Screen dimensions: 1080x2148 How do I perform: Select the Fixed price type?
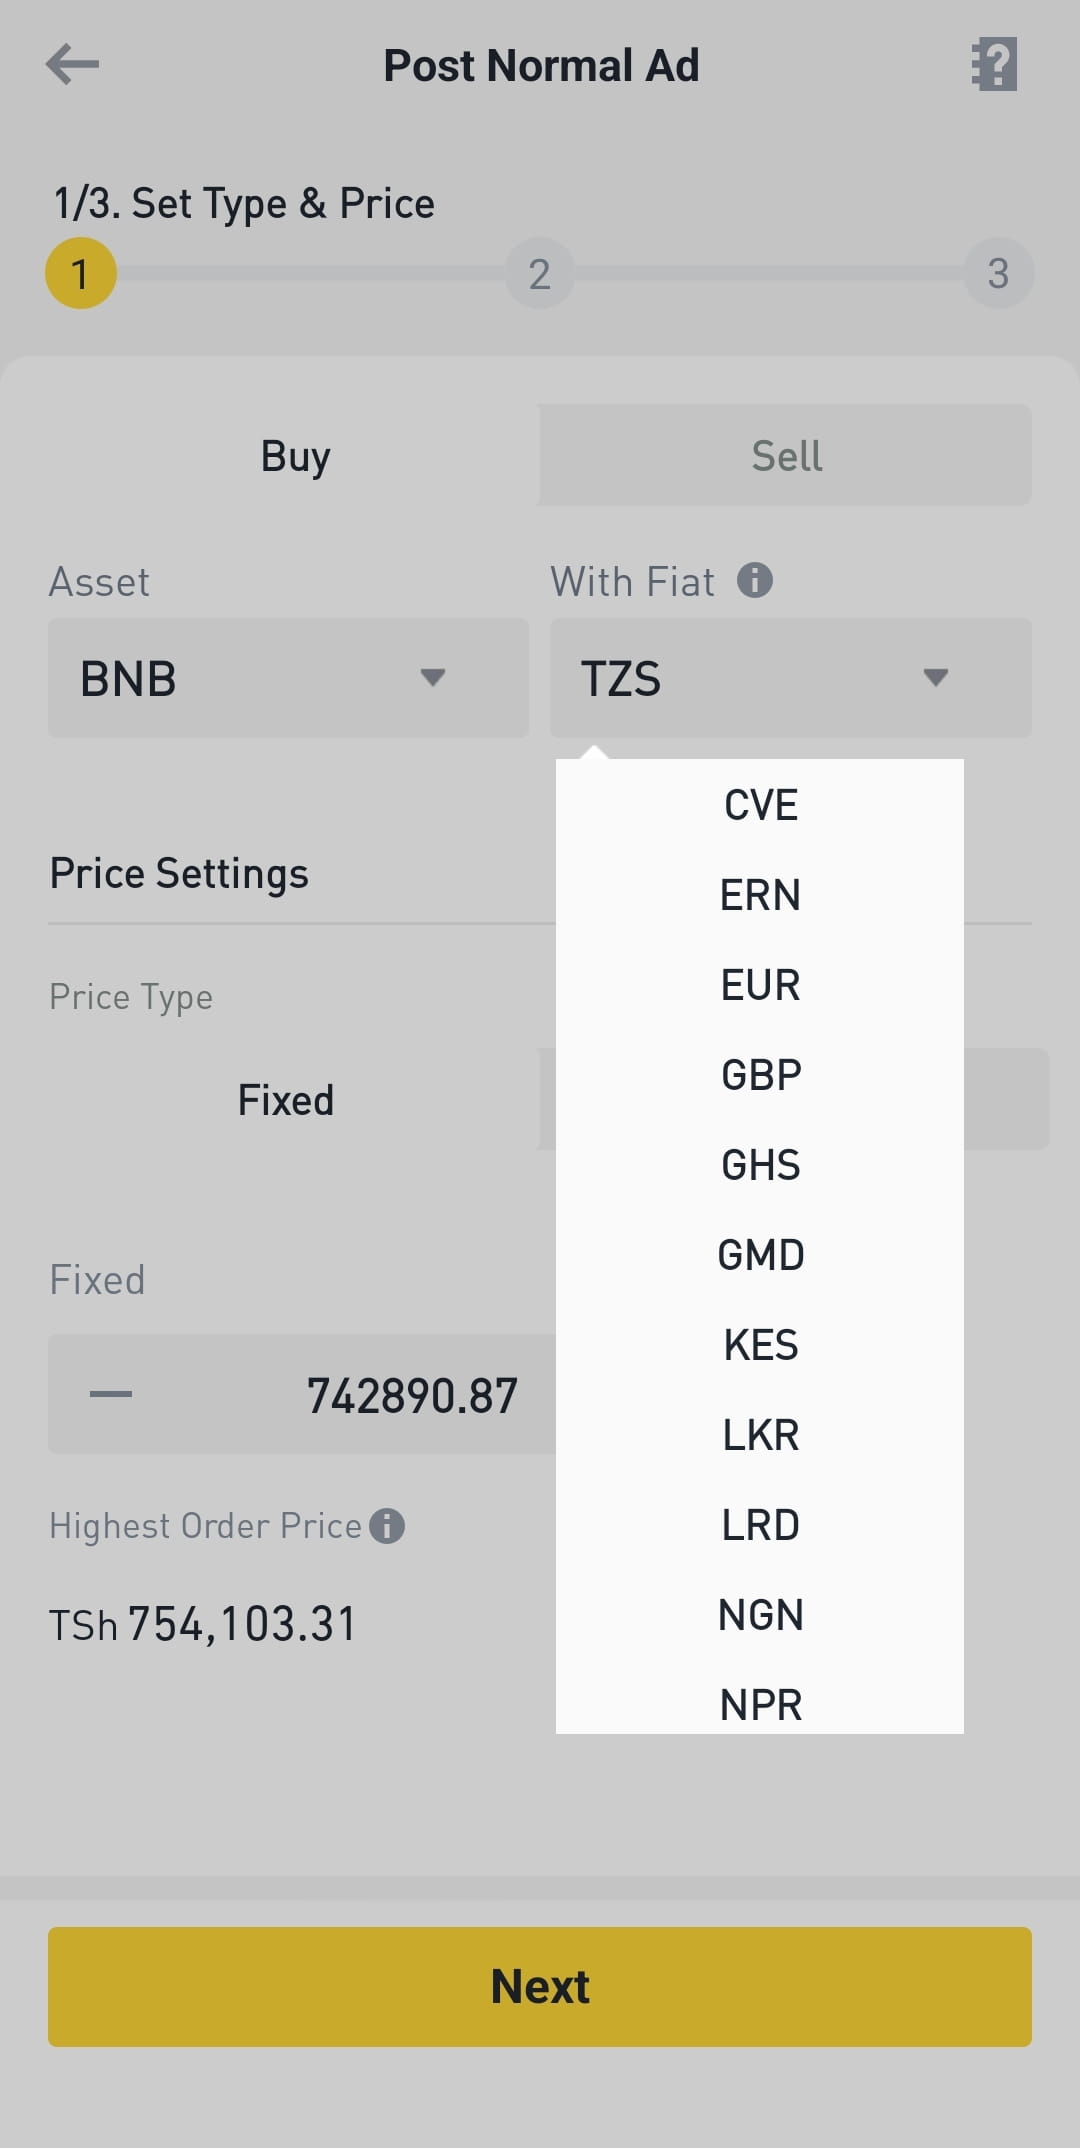click(286, 1100)
